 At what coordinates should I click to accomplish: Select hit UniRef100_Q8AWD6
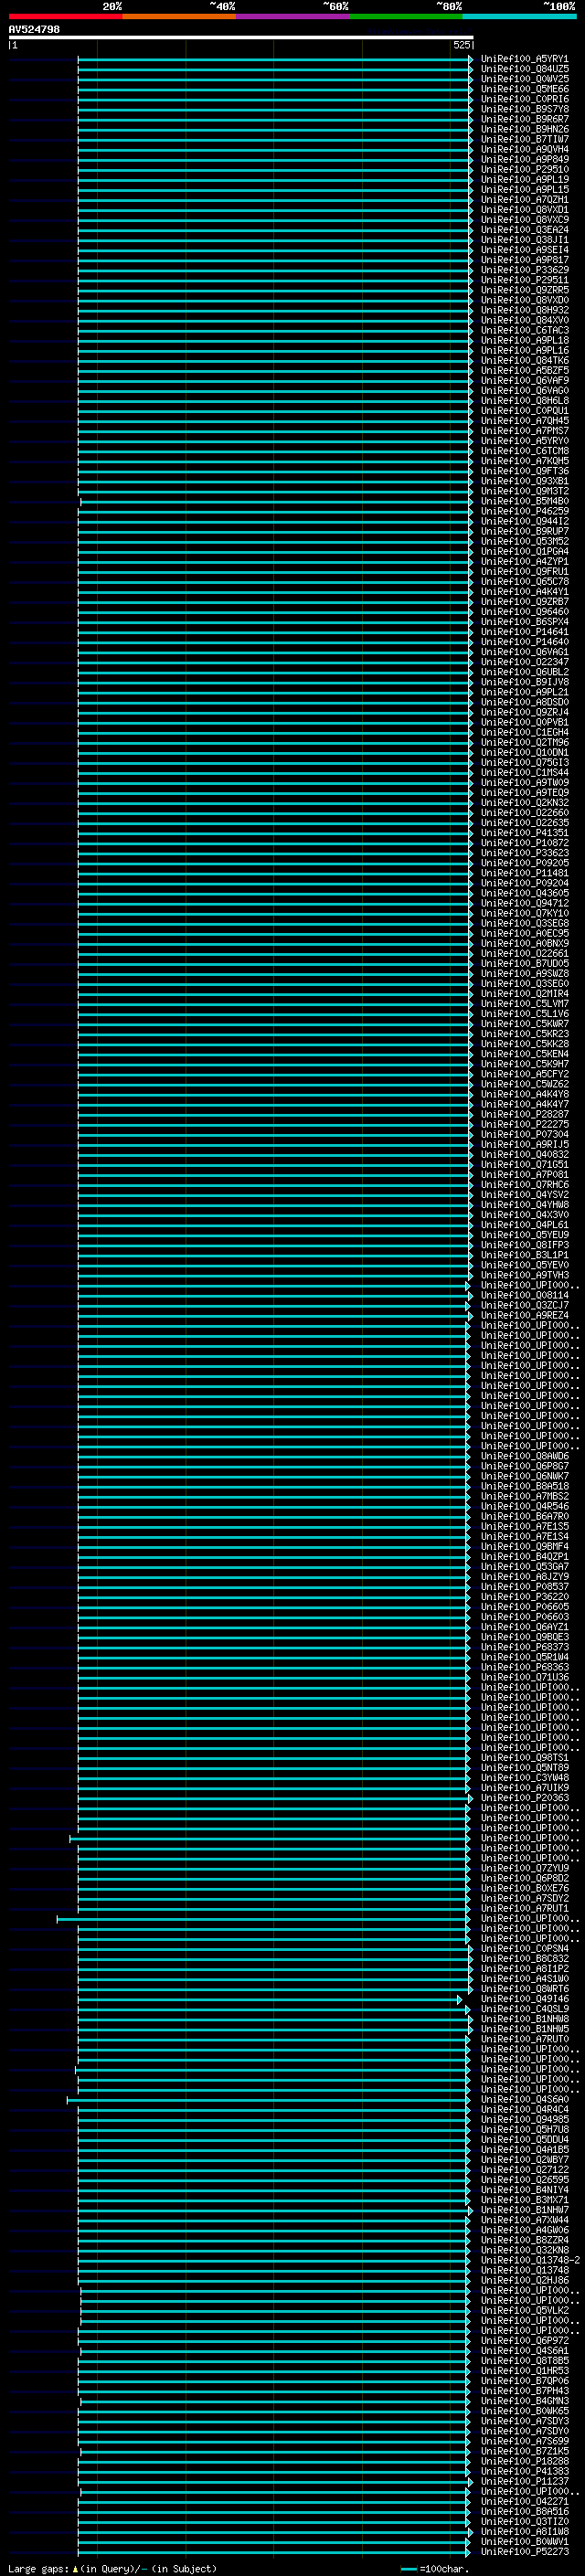pyautogui.click(x=524, y=1455)
